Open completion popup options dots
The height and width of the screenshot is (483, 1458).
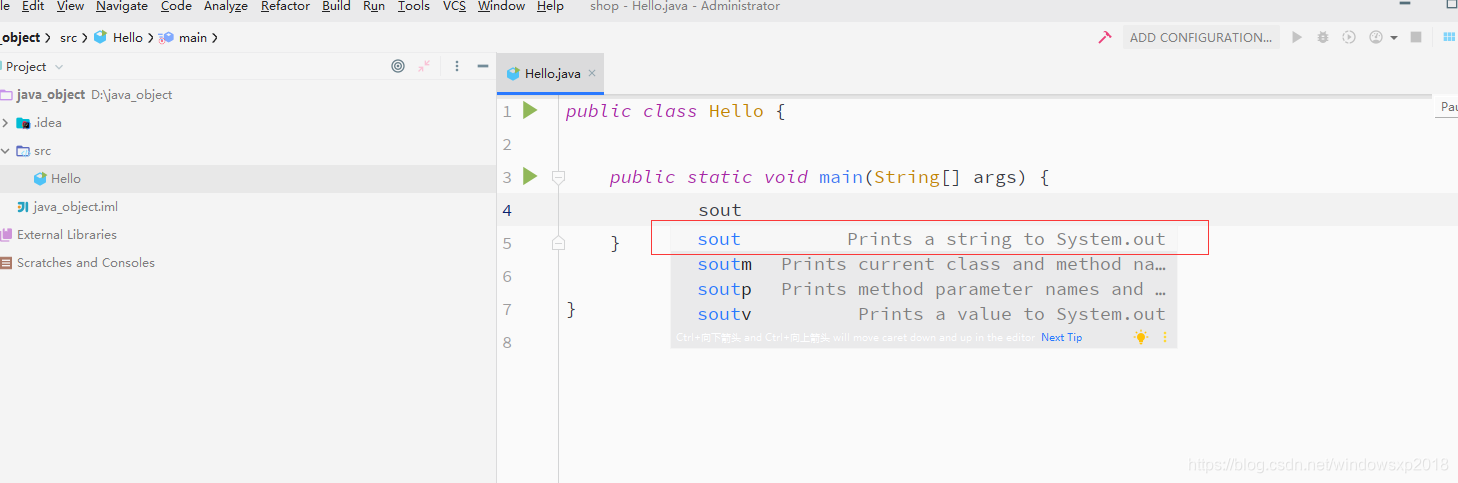pos(1165,338)
